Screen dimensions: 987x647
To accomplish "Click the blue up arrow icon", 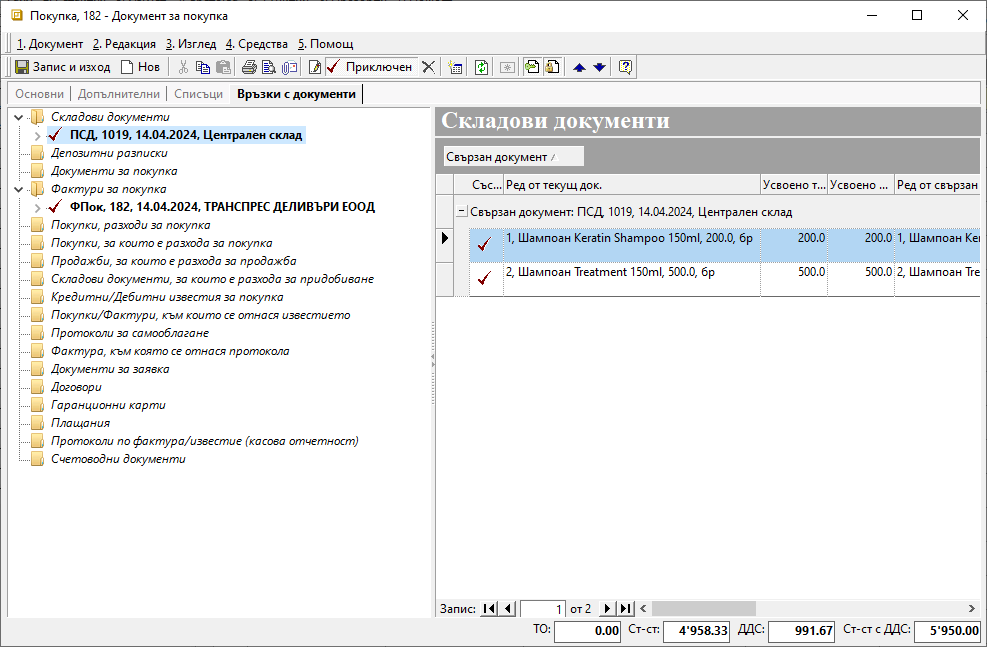I will (579, 67).
